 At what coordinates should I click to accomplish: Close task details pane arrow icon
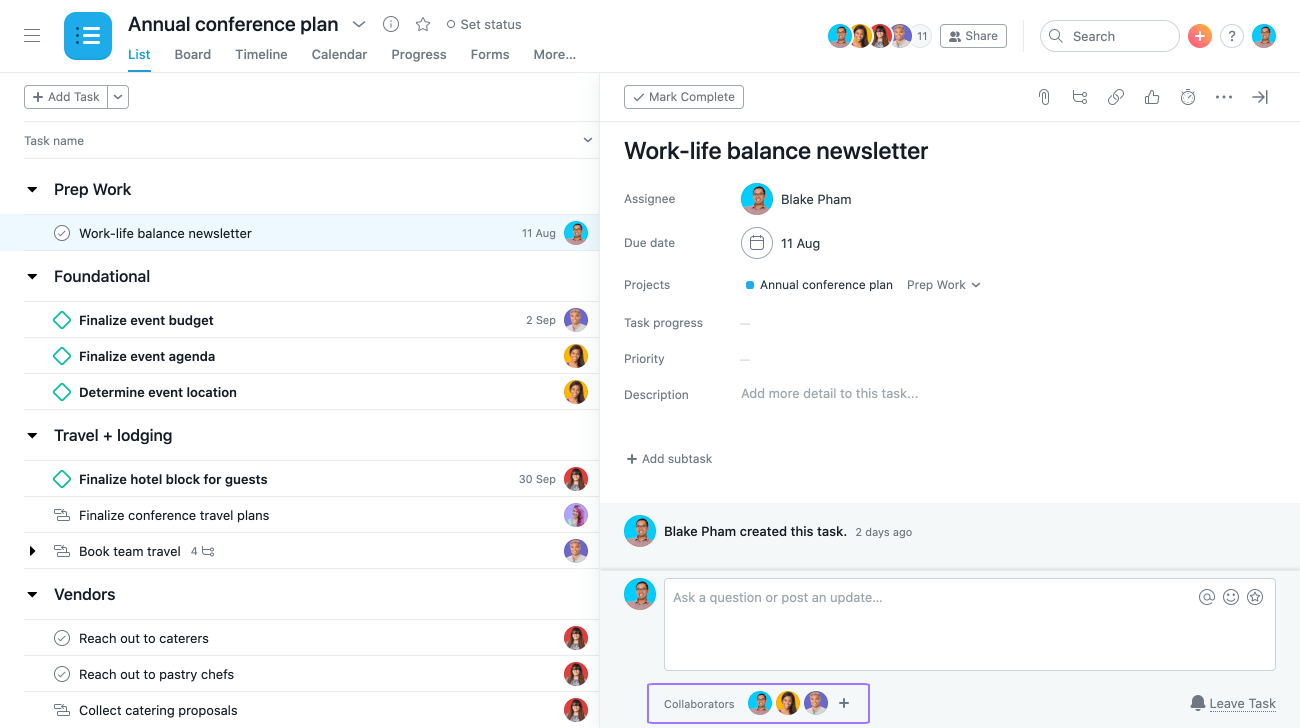1260,97
